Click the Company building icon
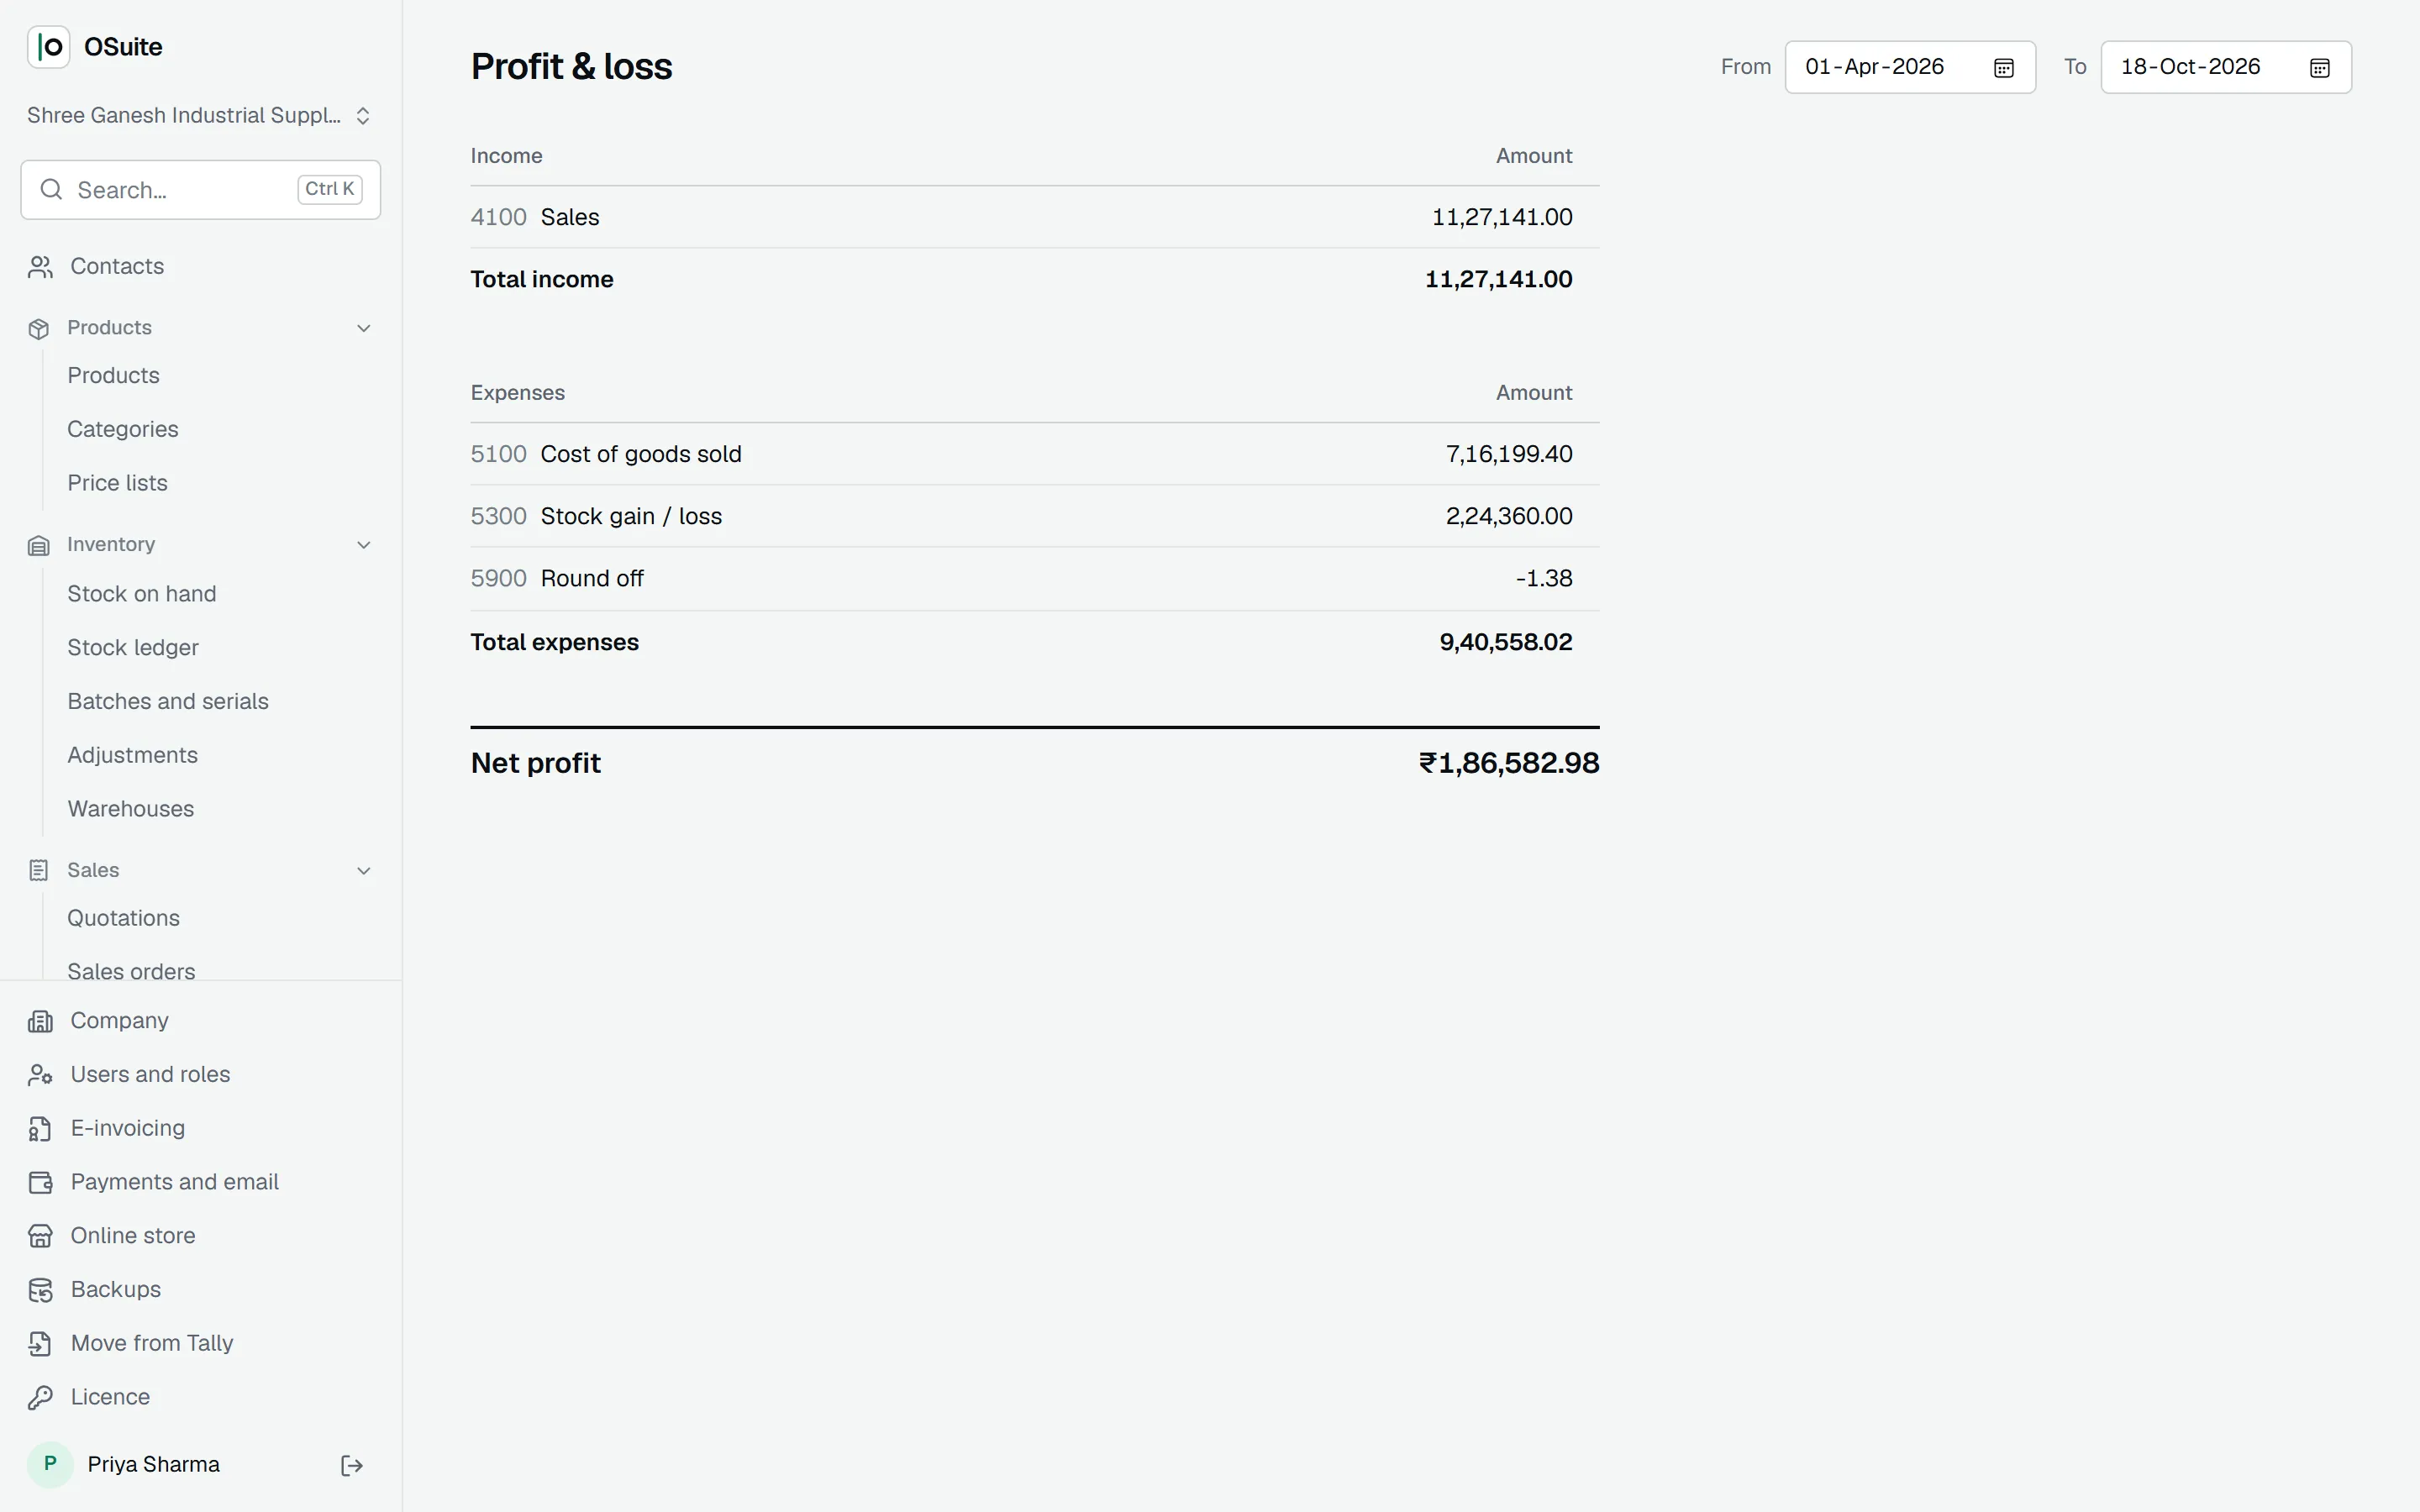Viewport: 2420px width, 1512px height. pos(40,1021)
